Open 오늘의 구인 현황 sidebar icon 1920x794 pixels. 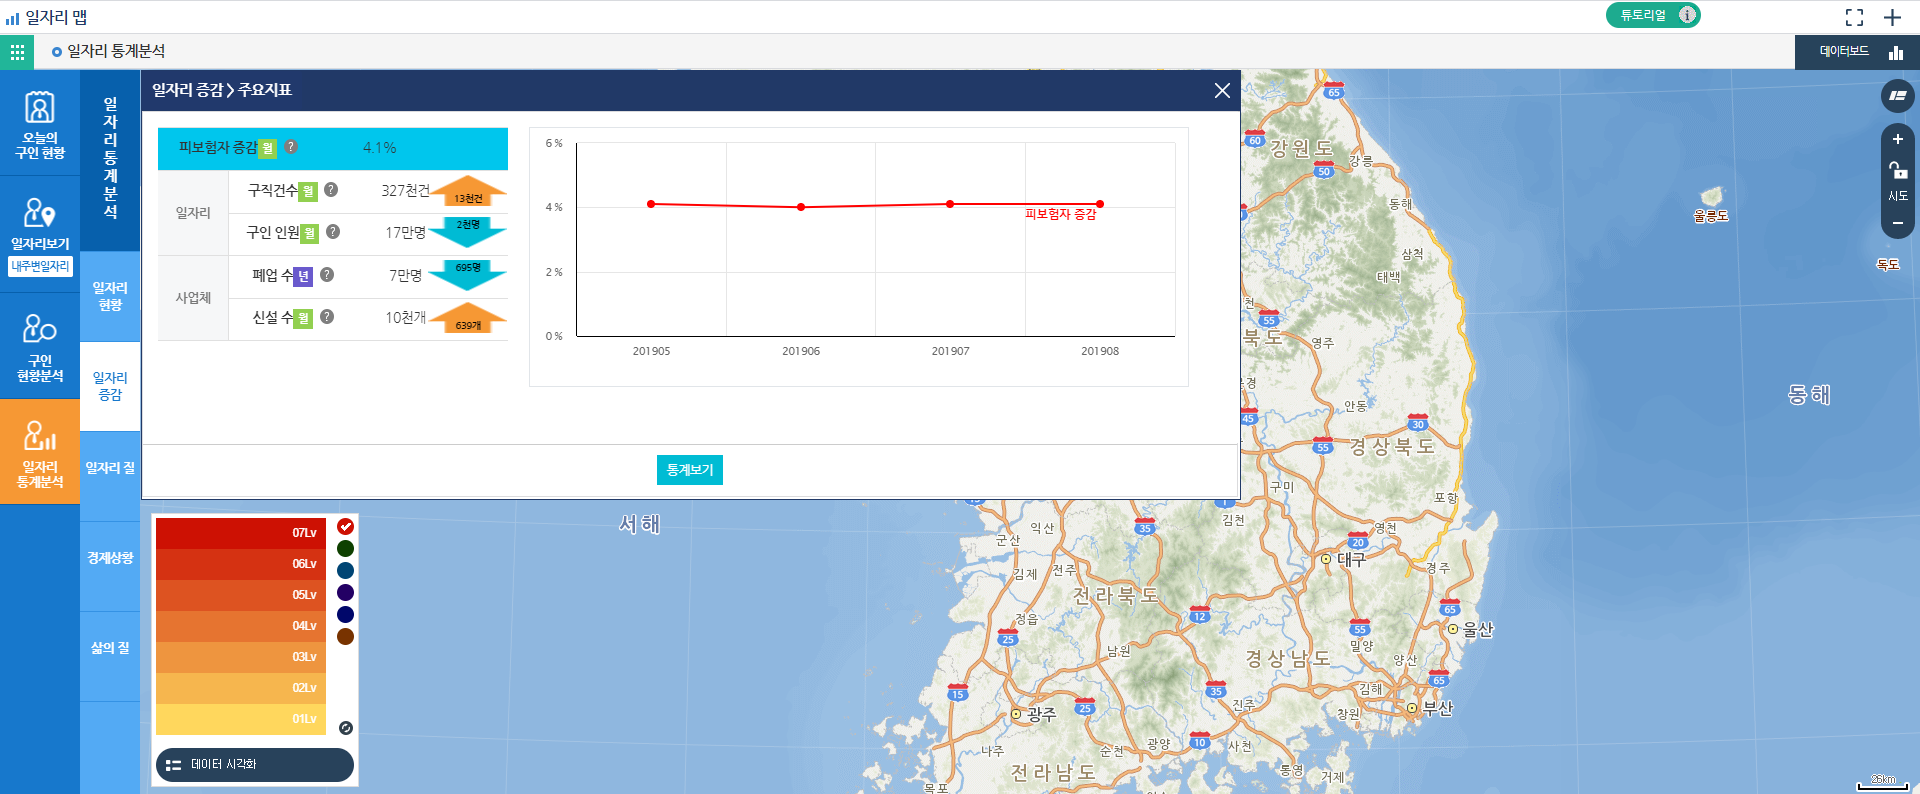coord(40,124)
